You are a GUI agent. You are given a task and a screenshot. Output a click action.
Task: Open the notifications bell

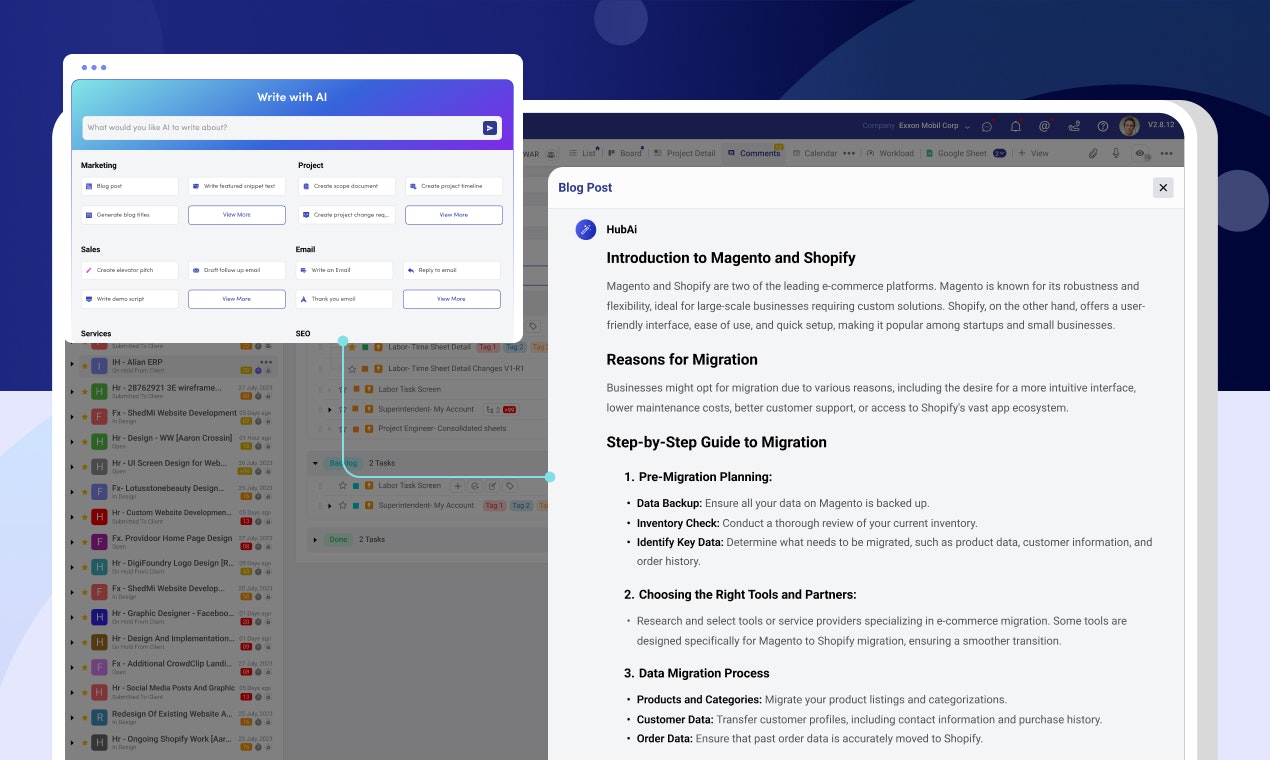point(1016,126)
